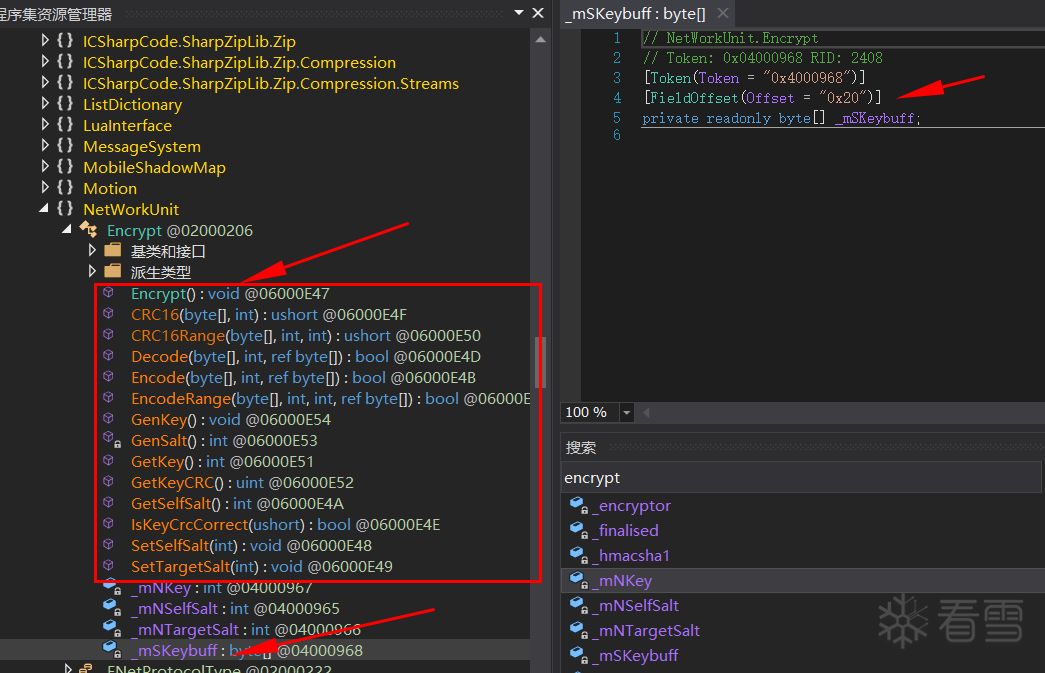1045x673 pixels.
Task: Select the _mNTargetSalt : int field row
Action: (246, 629)
